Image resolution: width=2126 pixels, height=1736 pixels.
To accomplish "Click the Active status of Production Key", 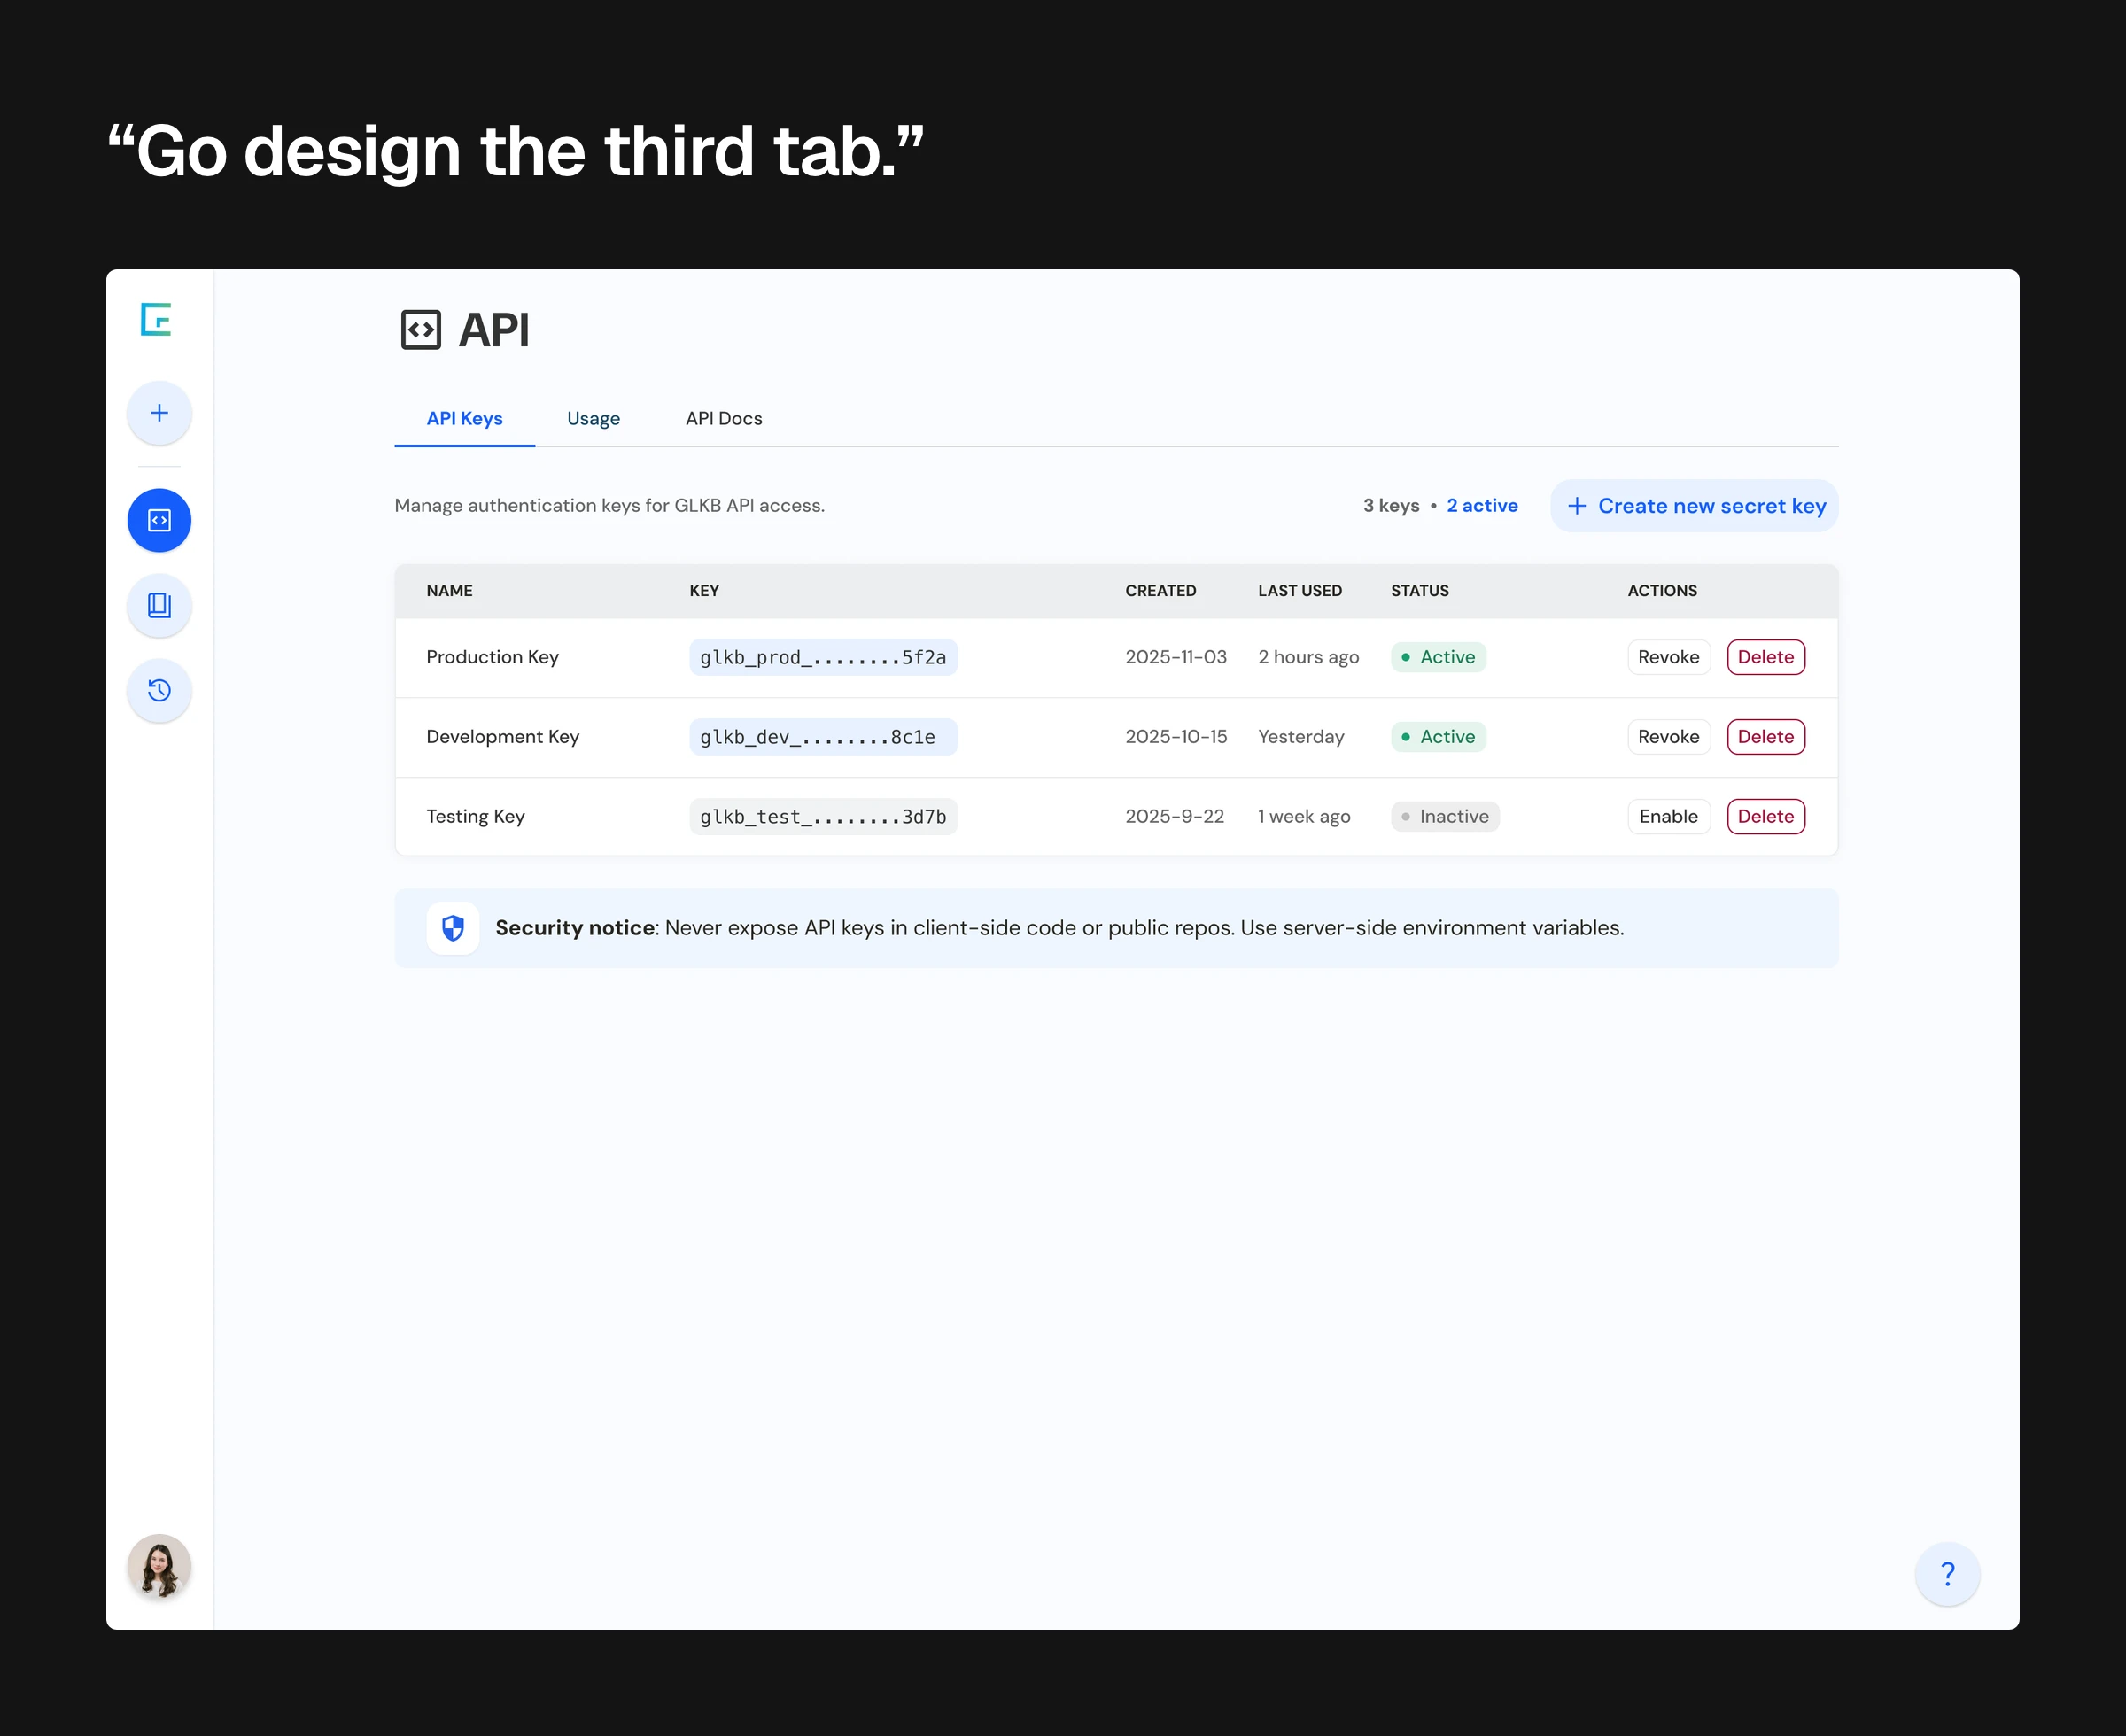I will tap(1438, 657).
